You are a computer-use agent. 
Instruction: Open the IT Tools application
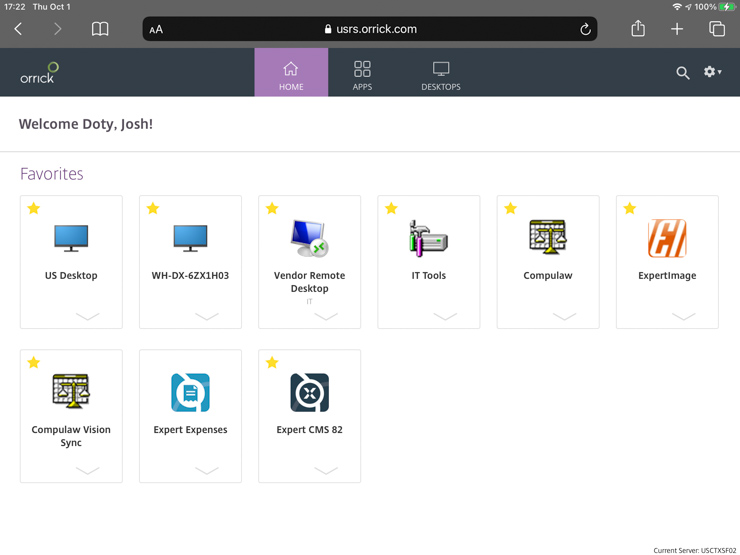point(428,239)
